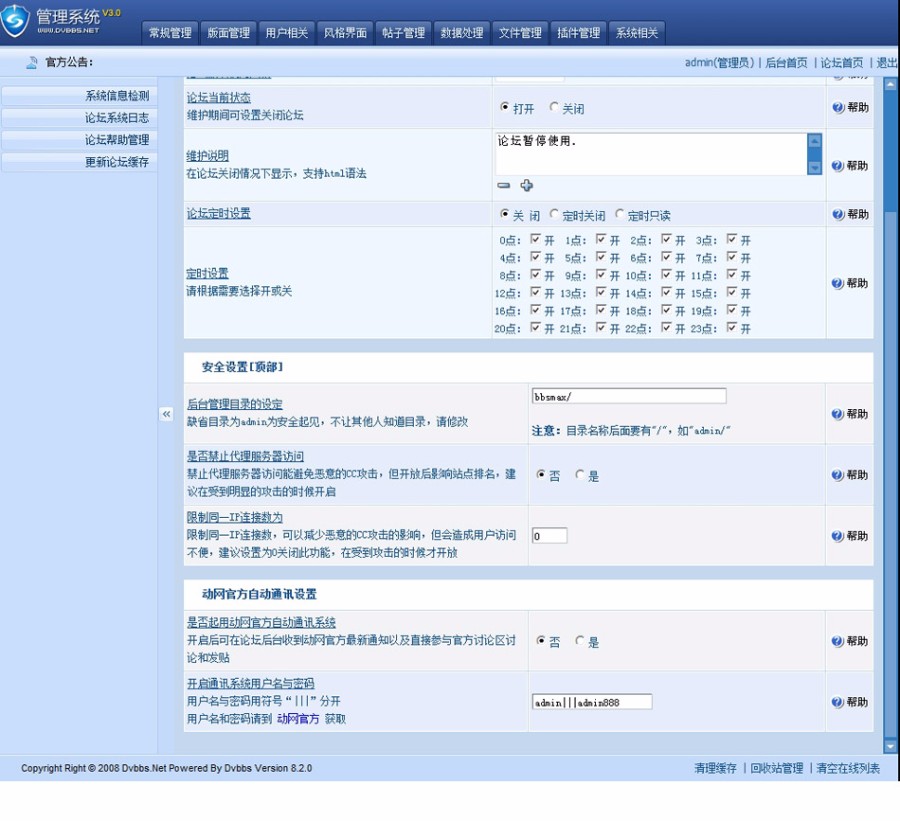Screen dimensions: 900x821
Task: Open 论坛系统日志 in the sidebar
Action: (79, 118)
